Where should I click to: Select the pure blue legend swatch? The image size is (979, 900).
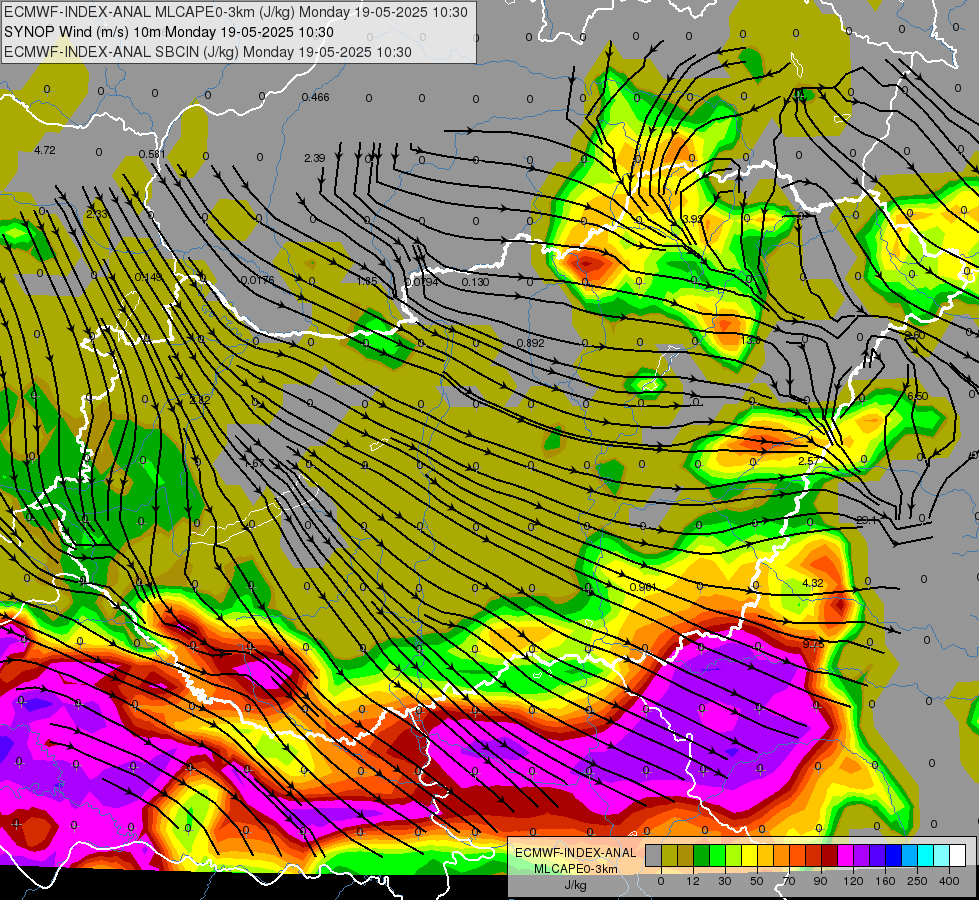point(893,855)
